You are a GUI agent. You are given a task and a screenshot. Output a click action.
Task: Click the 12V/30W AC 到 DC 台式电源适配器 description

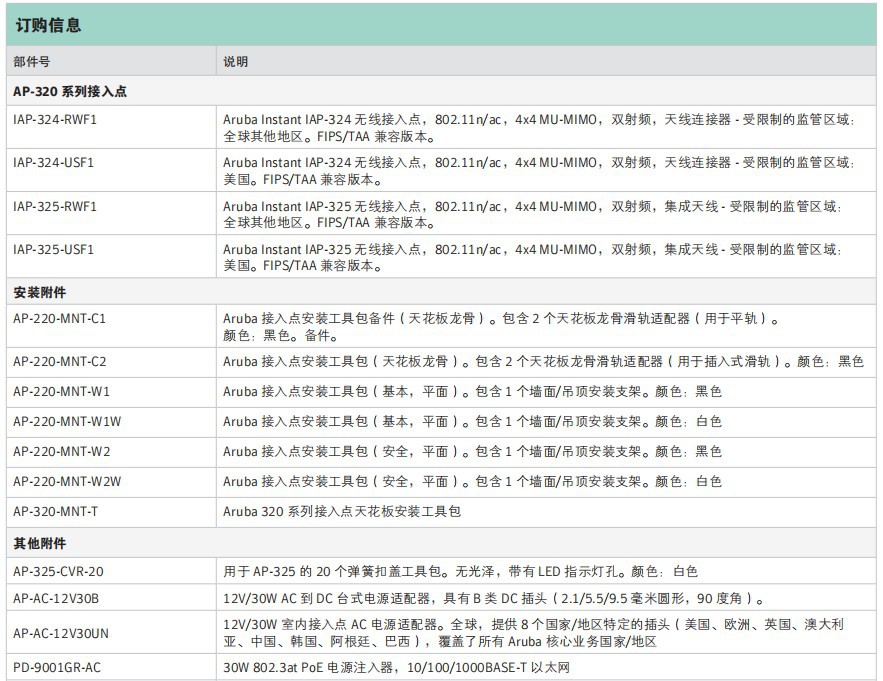click(x=494, y=598)
